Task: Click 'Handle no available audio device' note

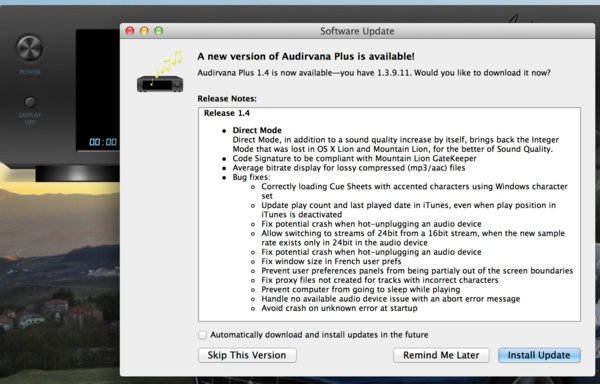Action: [391, 299]
